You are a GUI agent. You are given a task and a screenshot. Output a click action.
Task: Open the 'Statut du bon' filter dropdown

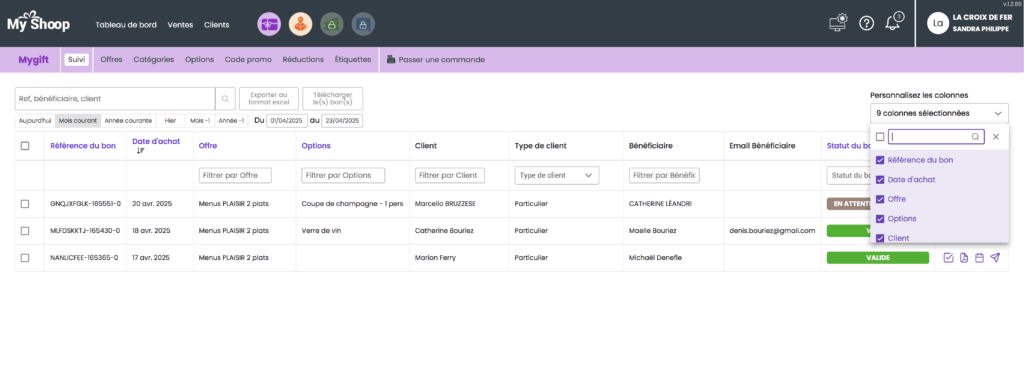pos(848,175)
